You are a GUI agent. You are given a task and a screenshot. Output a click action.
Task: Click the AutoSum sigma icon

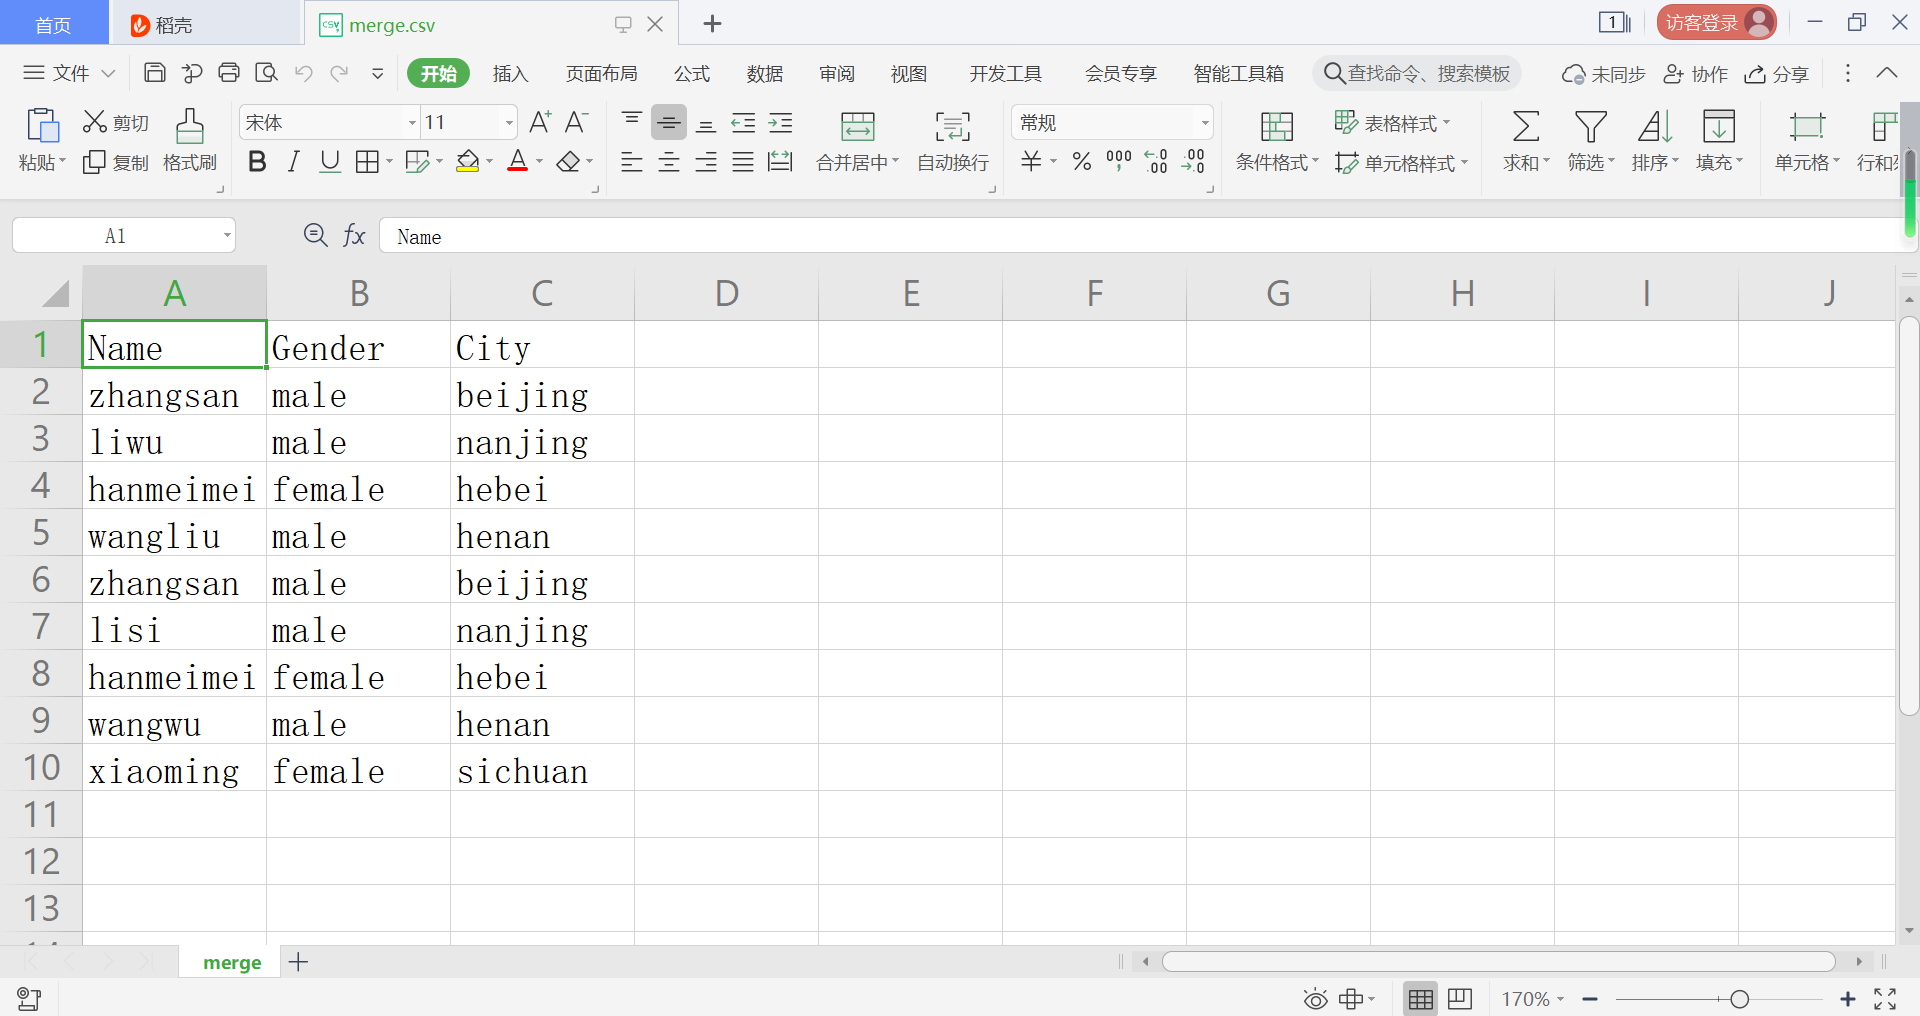tap(1525, 127)
